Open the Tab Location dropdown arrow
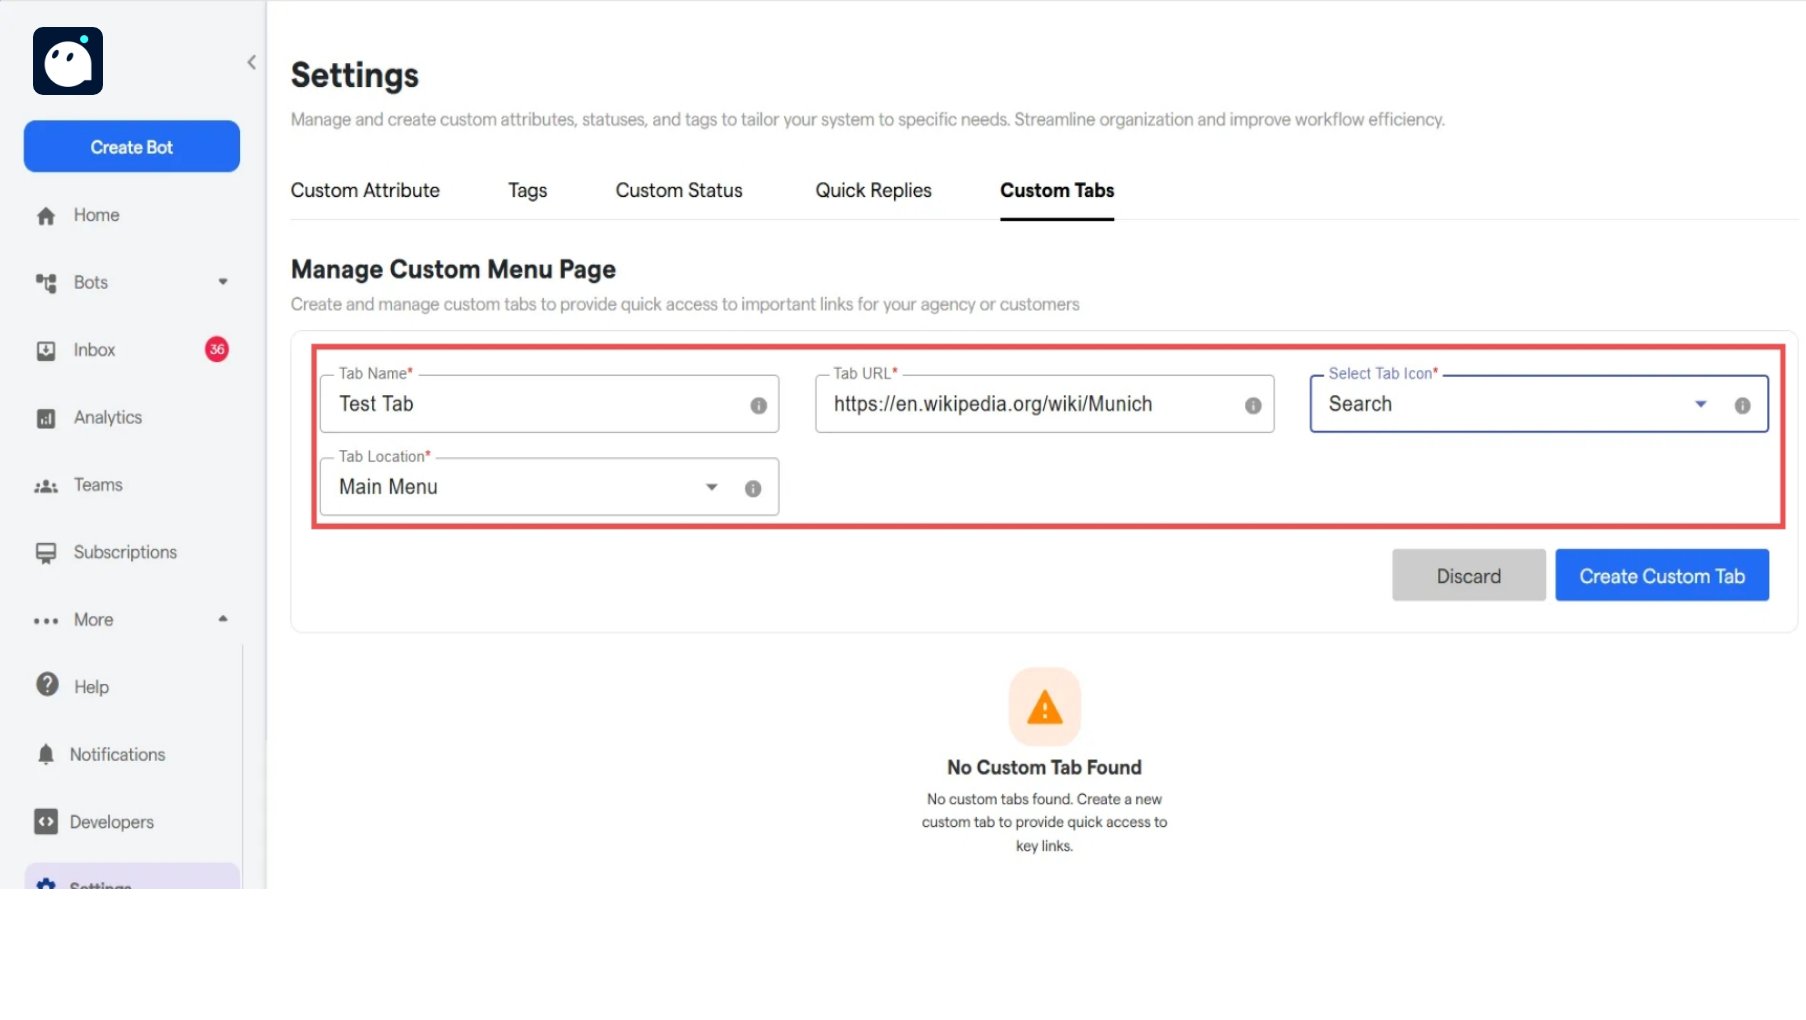 (x=712, y=487)
